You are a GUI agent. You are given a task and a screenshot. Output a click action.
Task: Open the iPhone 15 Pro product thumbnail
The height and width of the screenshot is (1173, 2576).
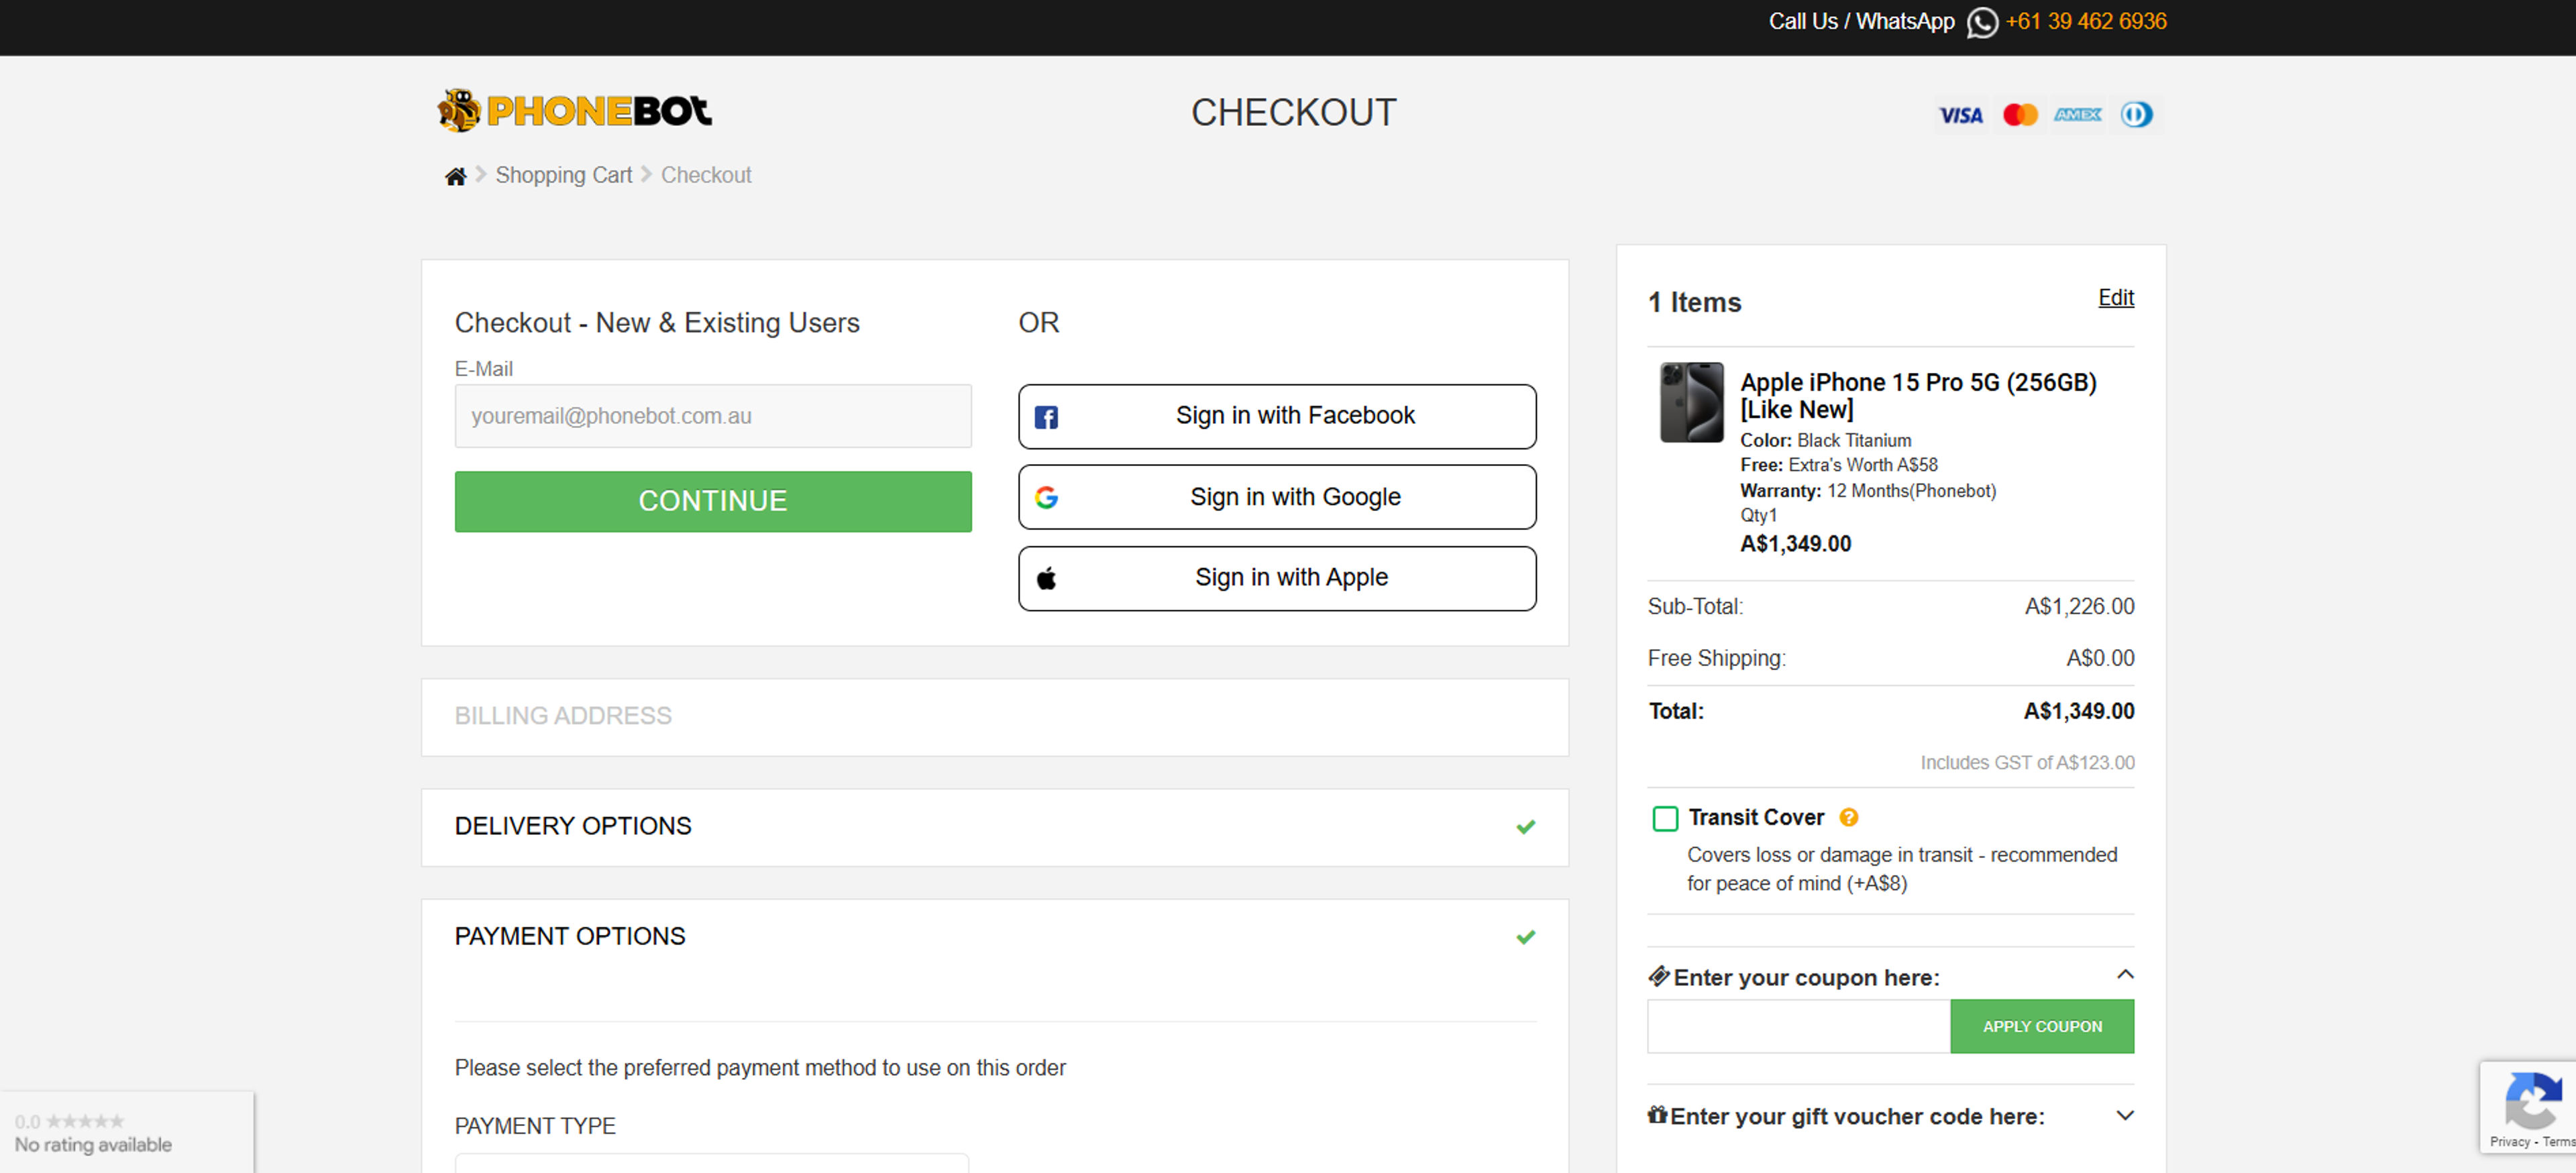(1692, 402)
